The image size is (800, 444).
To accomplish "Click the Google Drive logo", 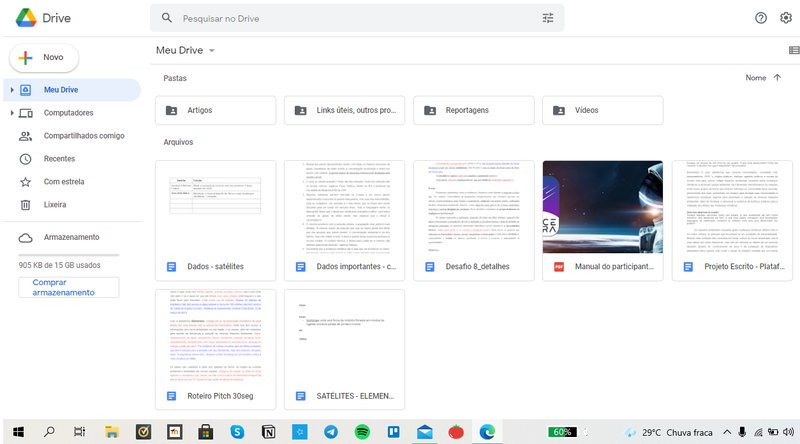I will coord(26,18).
